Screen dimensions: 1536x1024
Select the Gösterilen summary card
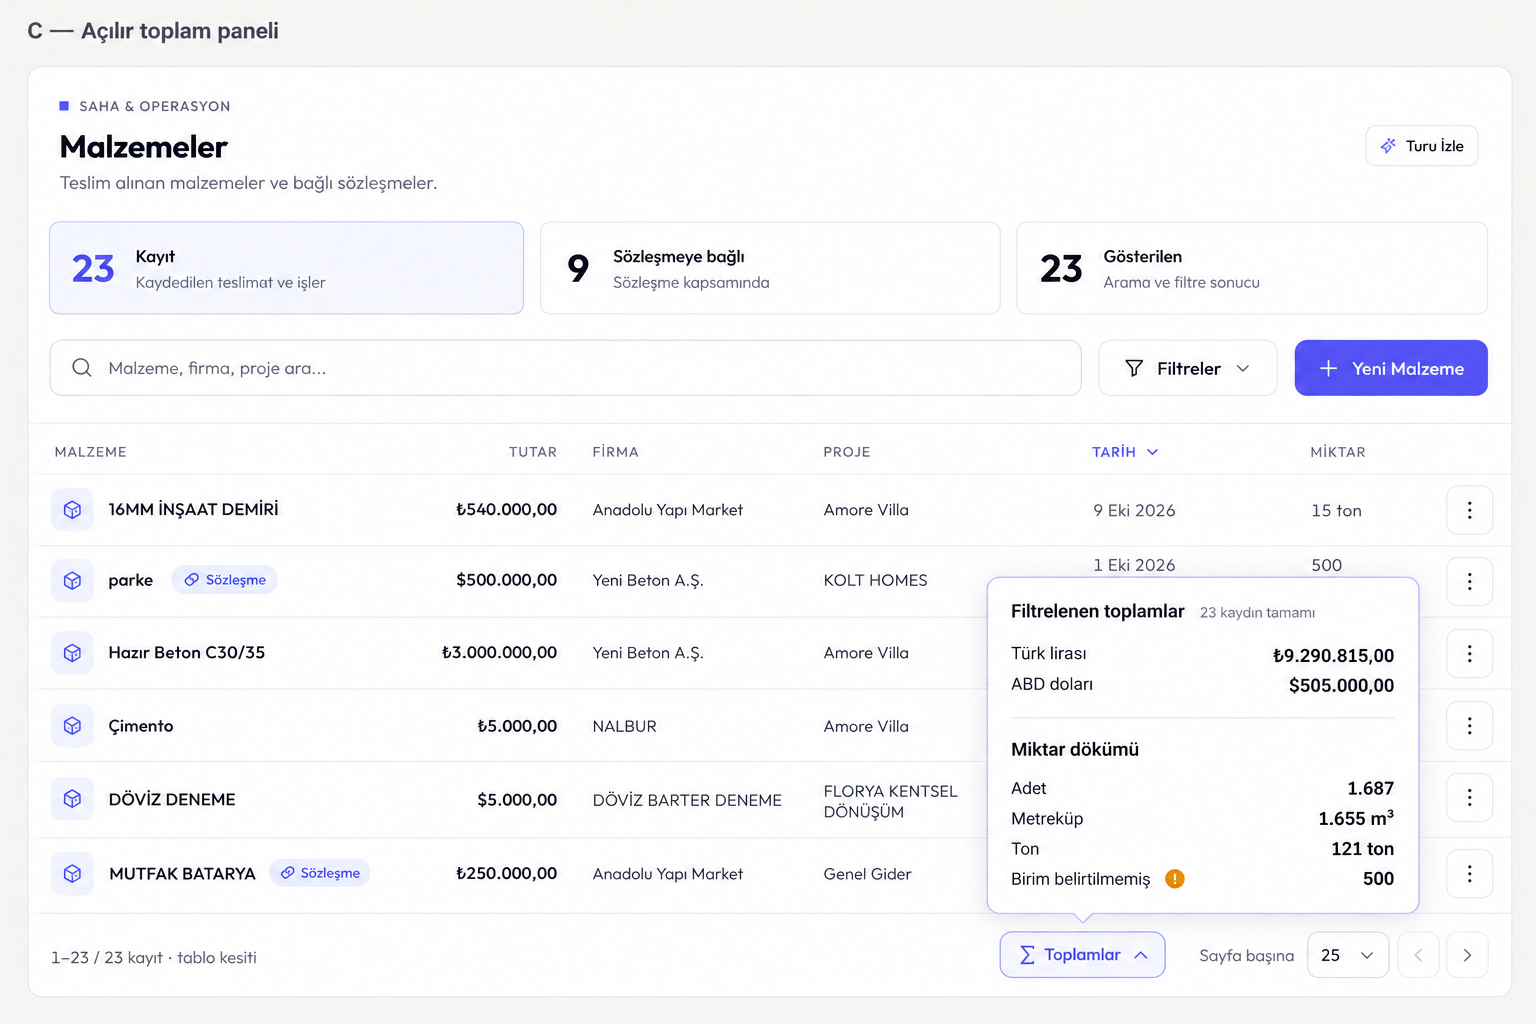click(x=1252, y=268)
